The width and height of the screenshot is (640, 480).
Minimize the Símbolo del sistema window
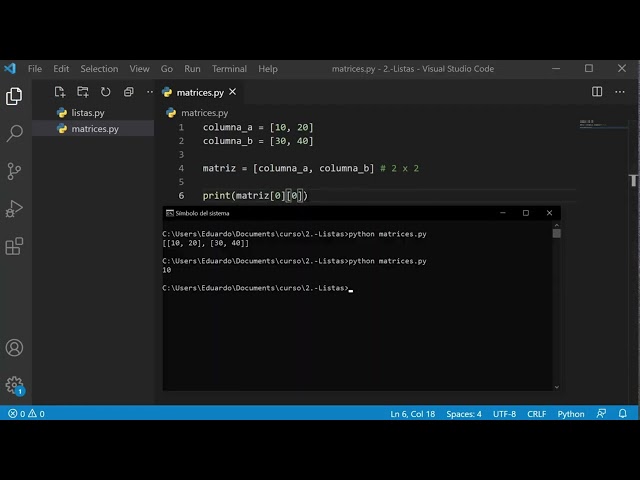[x=503, y=213]
